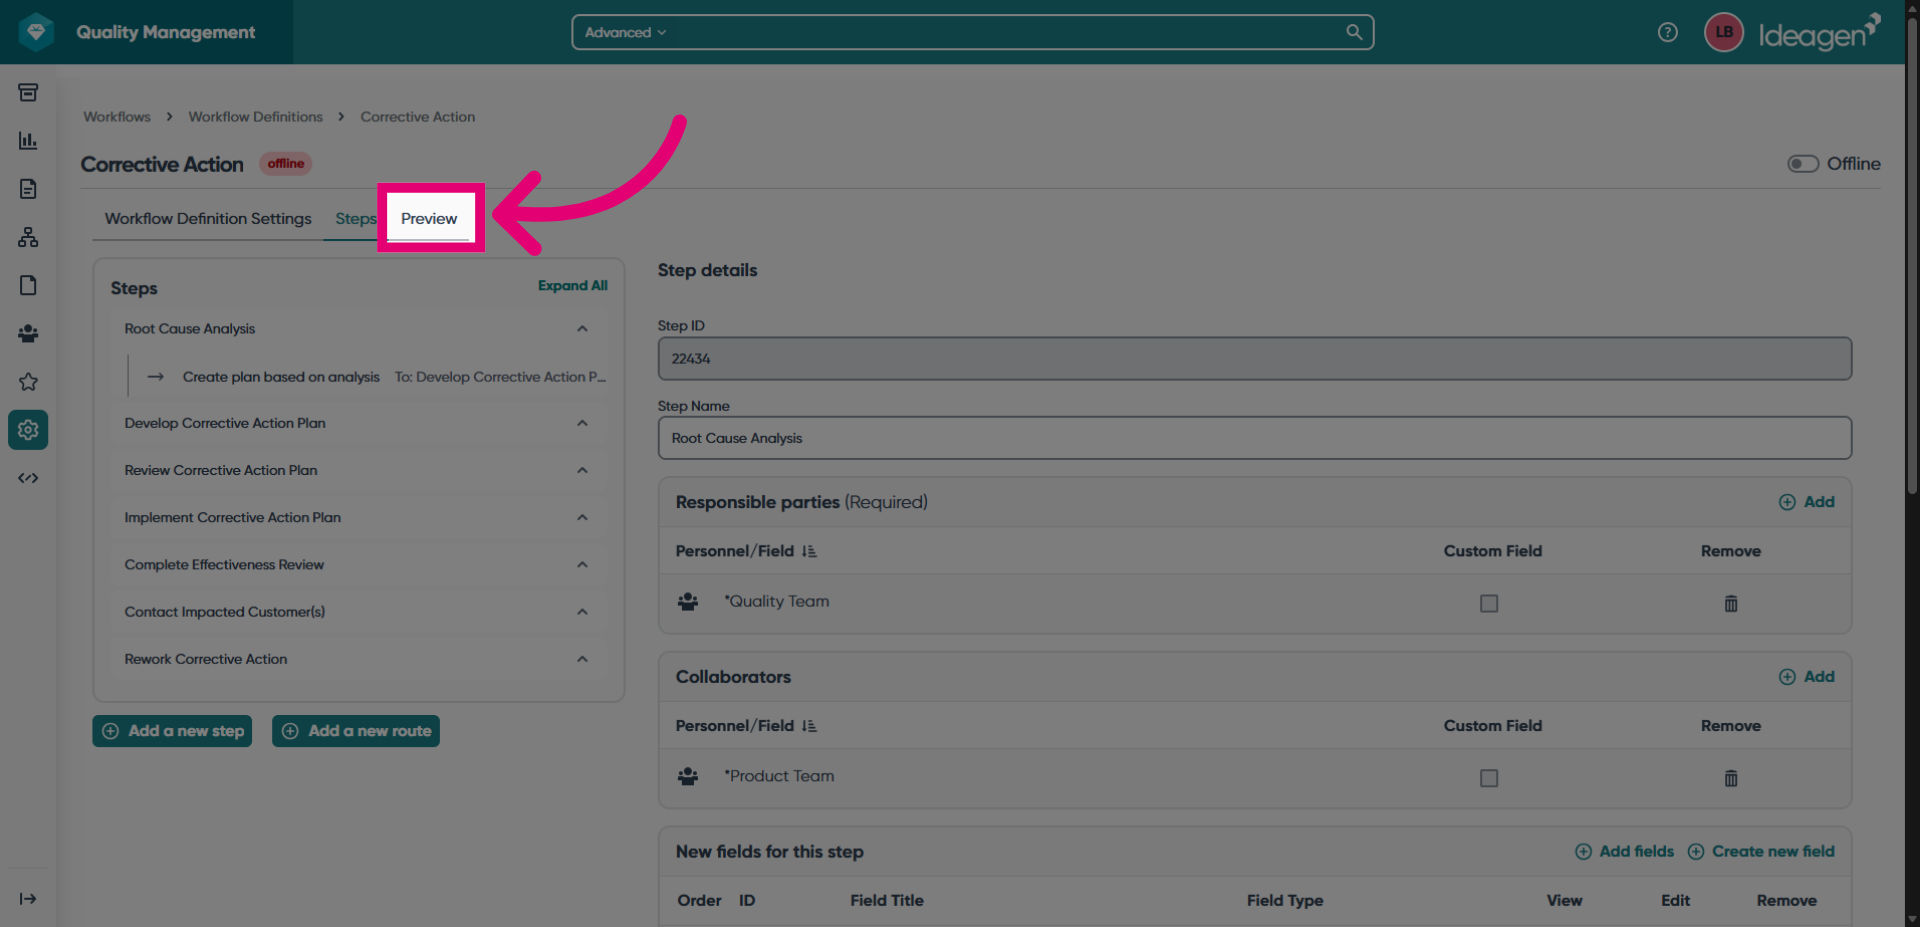
Task: Open the people group sidebar icon
Action: coord(28,333)
